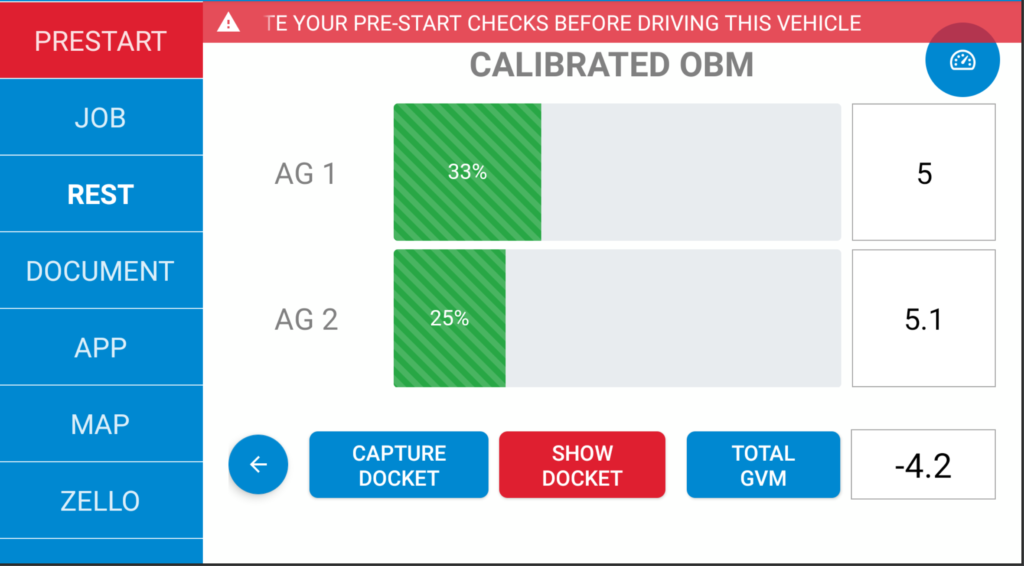Select the AG 2 value box showing 5.1
The image size is (1024, 566).
(x=923, y=319)
